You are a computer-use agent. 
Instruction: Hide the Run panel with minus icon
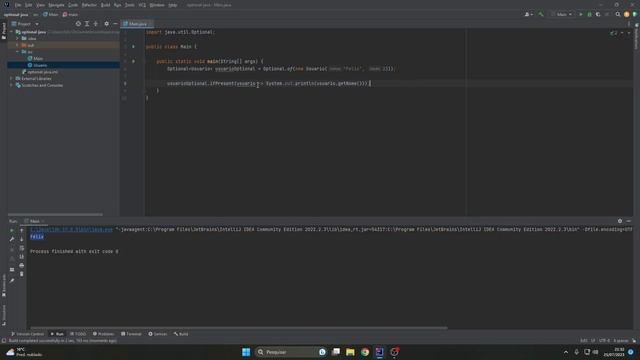click(x=629, y=221)
